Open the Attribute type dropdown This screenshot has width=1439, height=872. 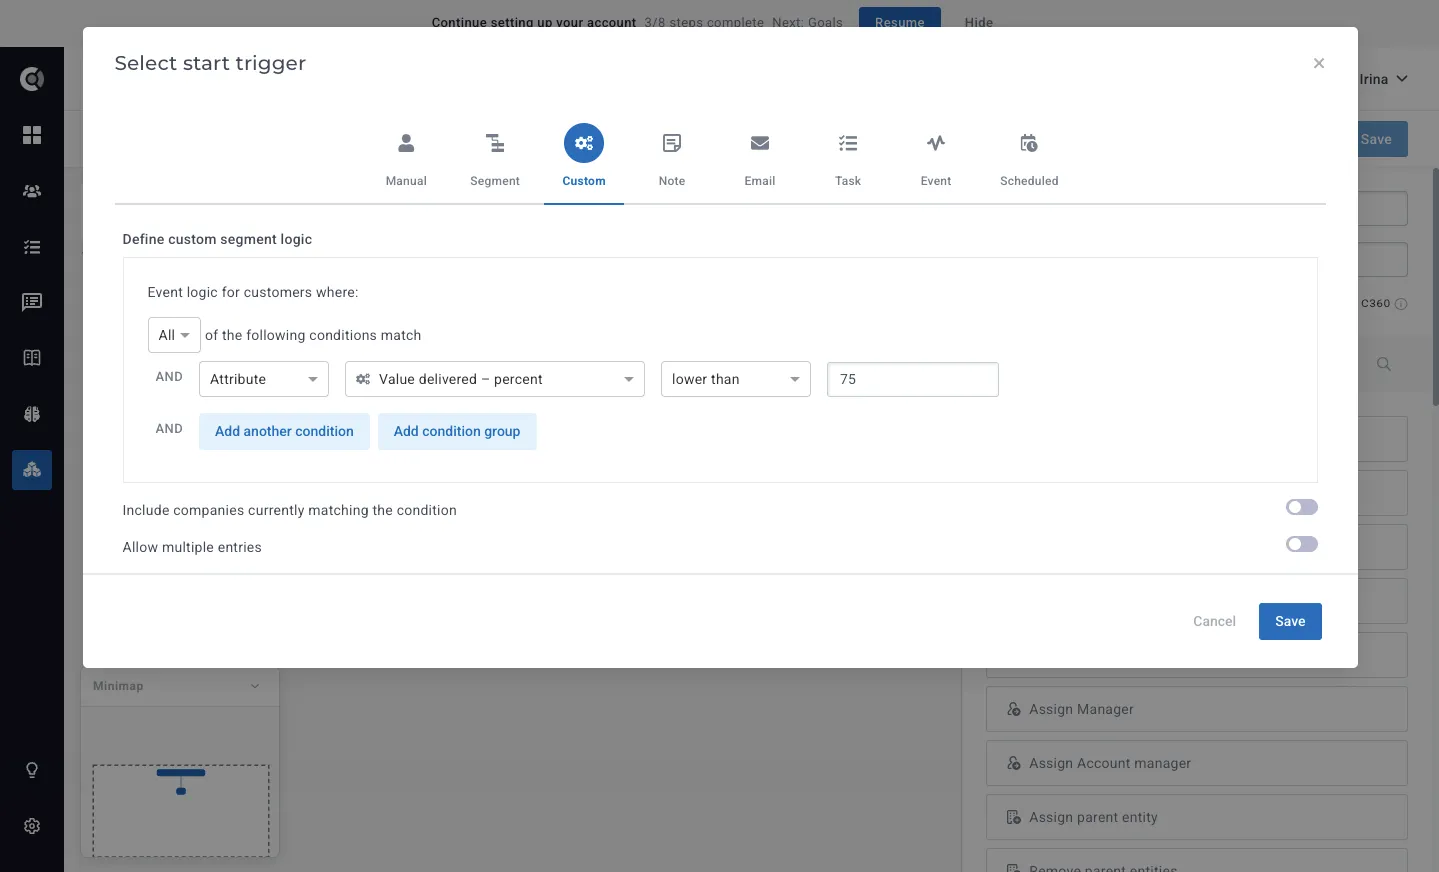coord(264,379)
